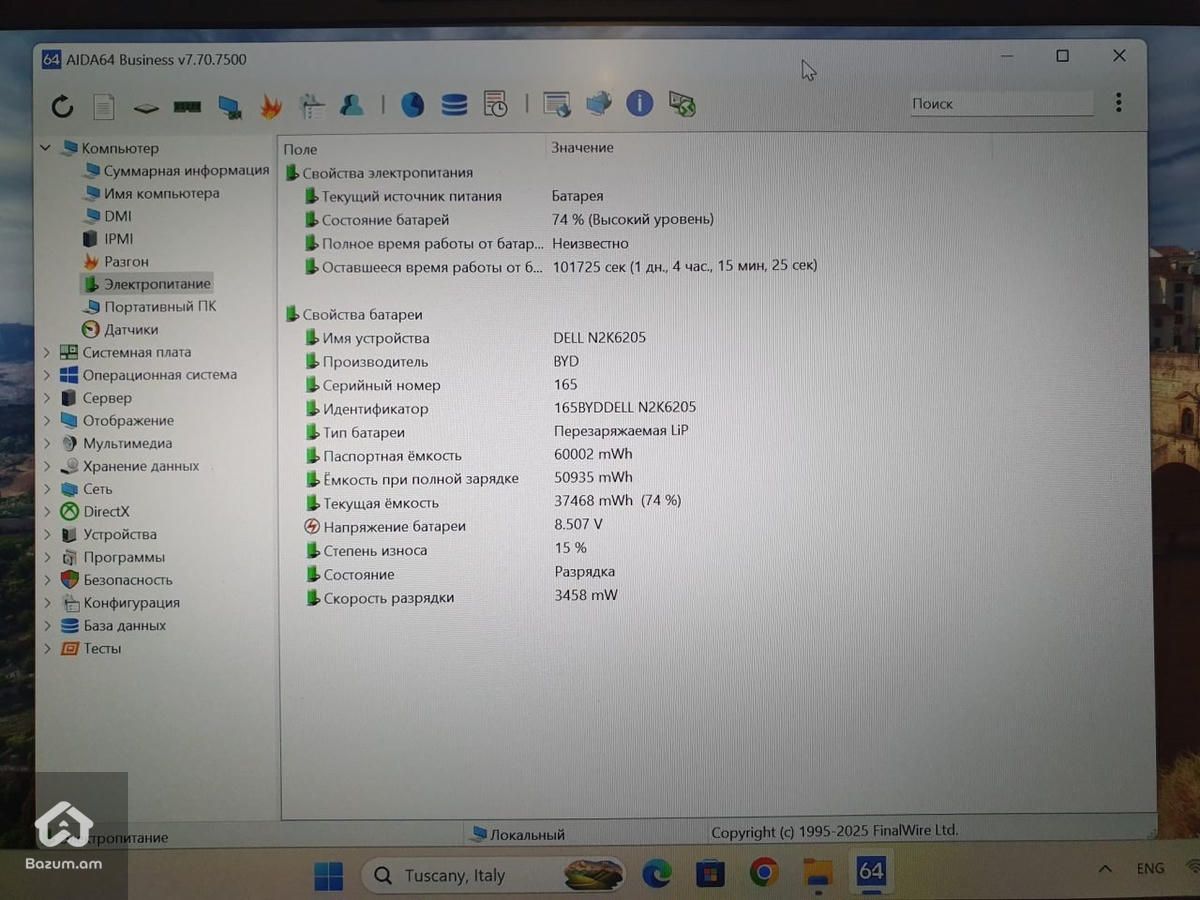1200x900 pixels.
Task: Select Суммарная информация in the tree
Action: click(175, 170)
